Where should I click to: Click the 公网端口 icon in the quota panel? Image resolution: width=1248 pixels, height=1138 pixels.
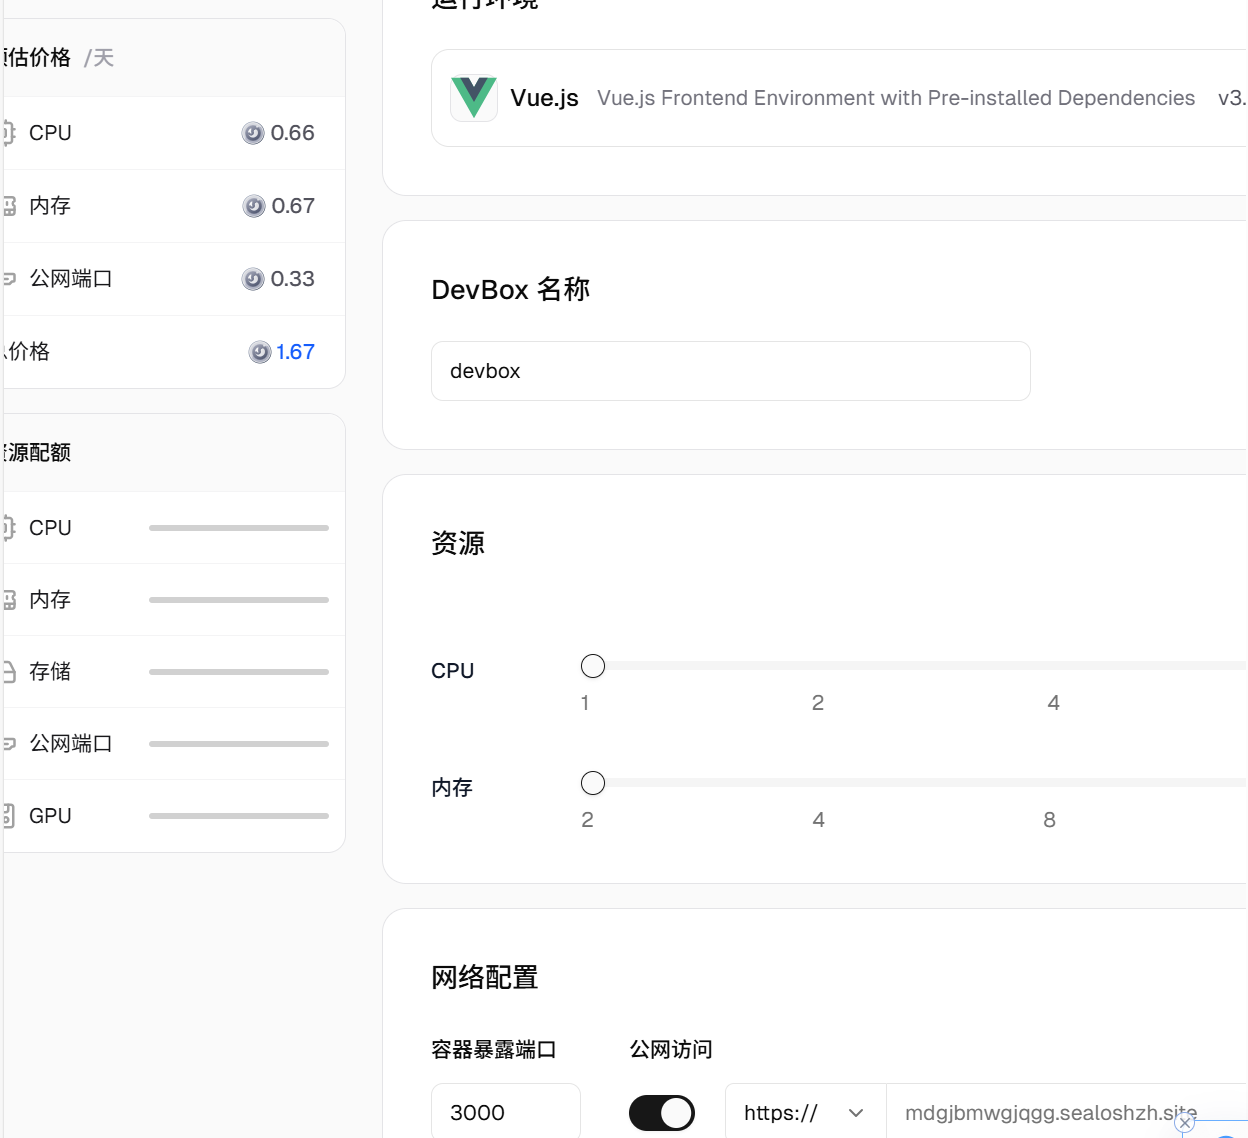point(7,743)
